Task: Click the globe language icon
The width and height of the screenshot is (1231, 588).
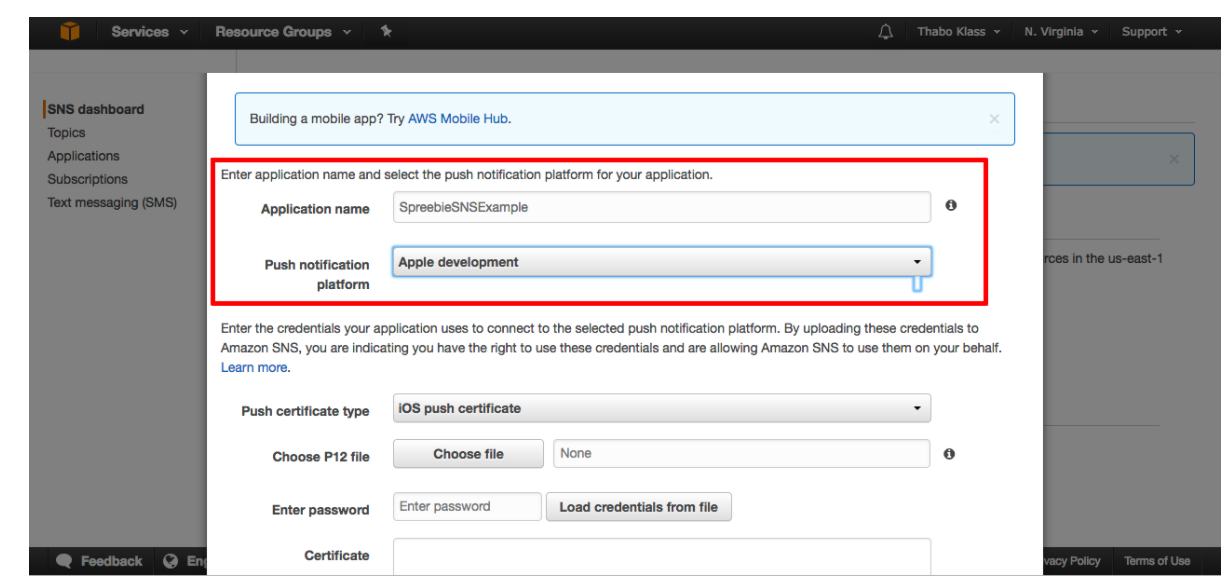Action: point(171,561)
